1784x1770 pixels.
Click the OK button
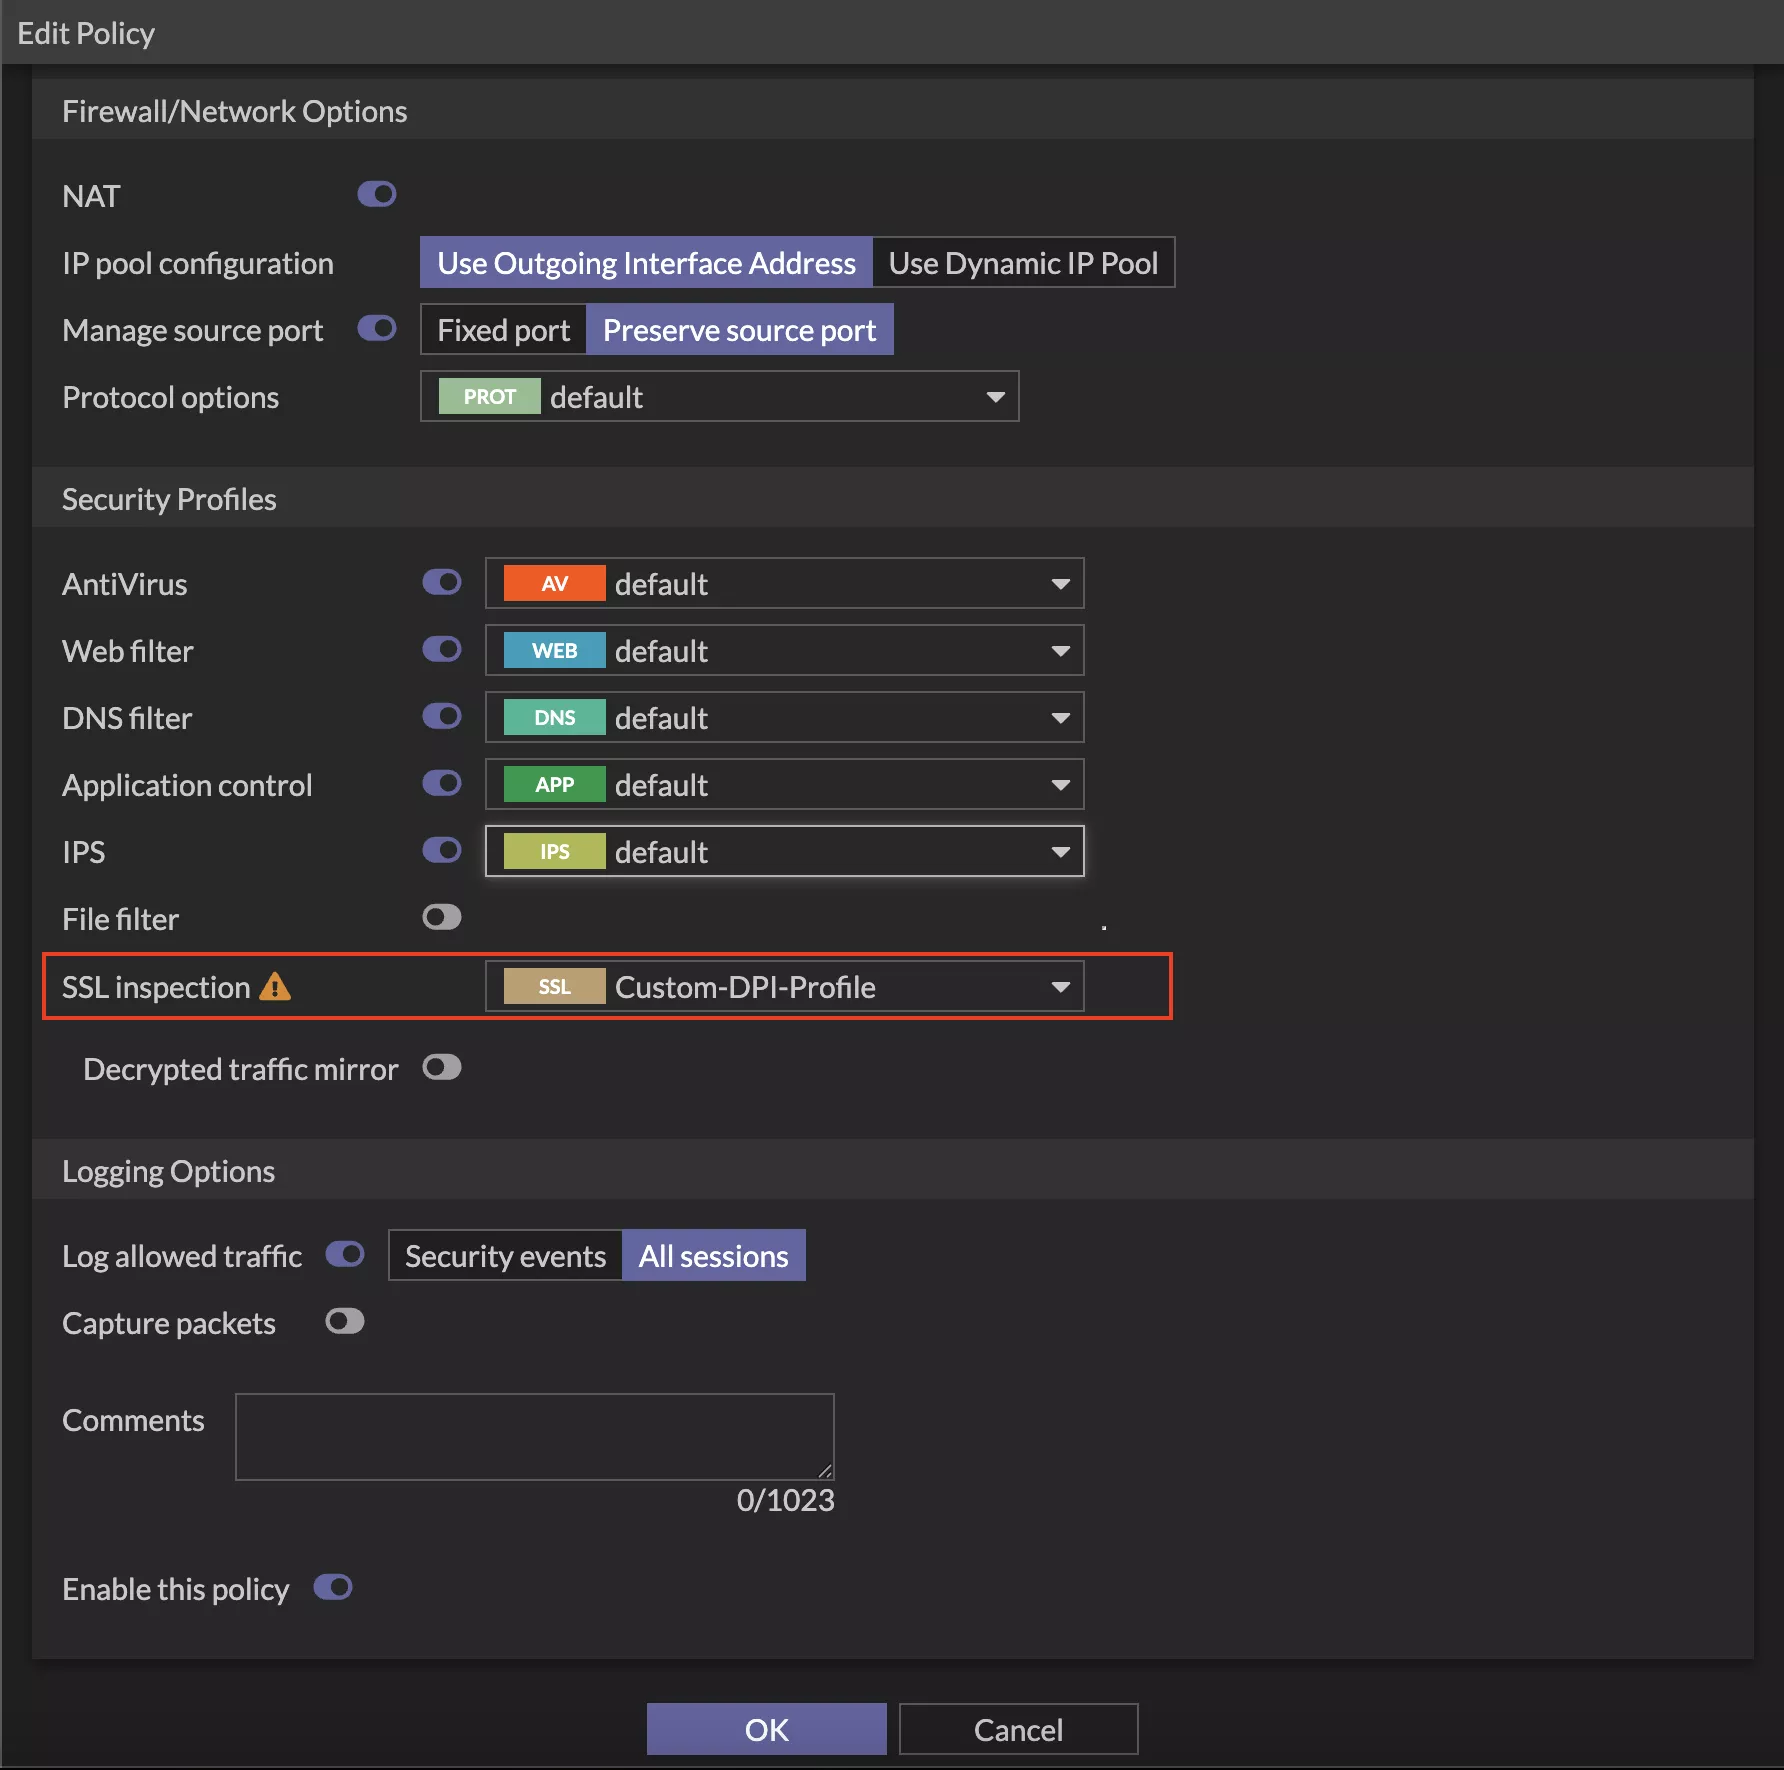tap(767, 1729)
